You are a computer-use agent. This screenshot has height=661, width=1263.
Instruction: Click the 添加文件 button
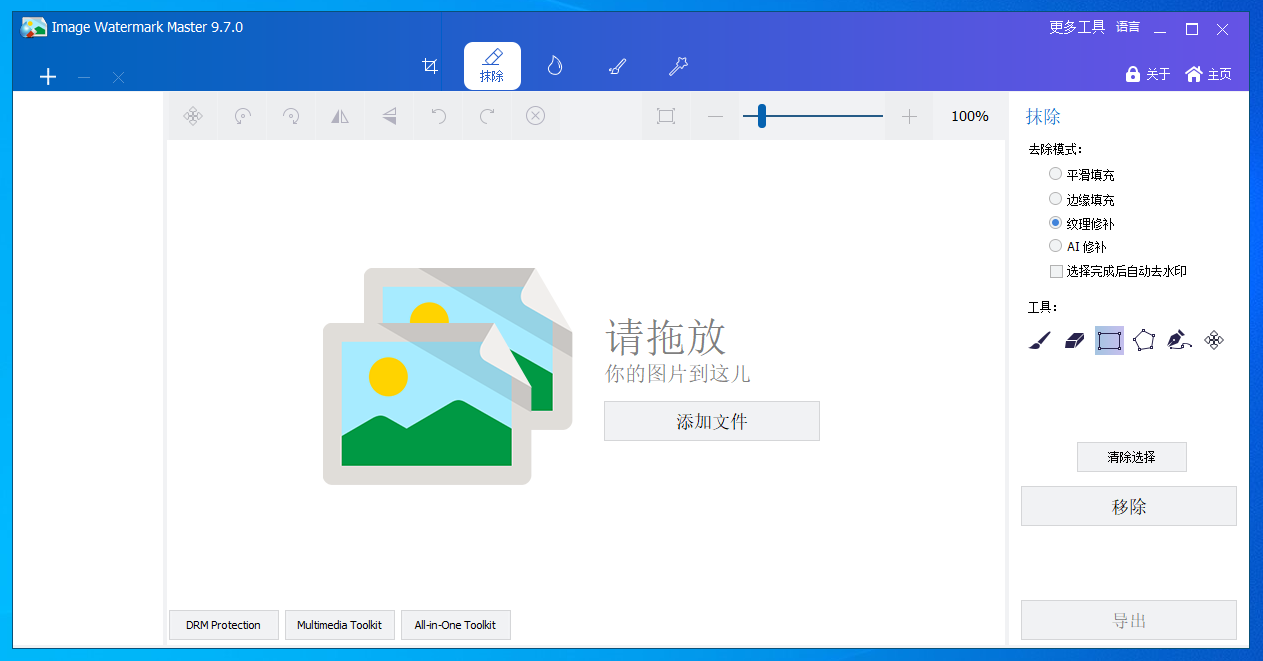[711, 421]
